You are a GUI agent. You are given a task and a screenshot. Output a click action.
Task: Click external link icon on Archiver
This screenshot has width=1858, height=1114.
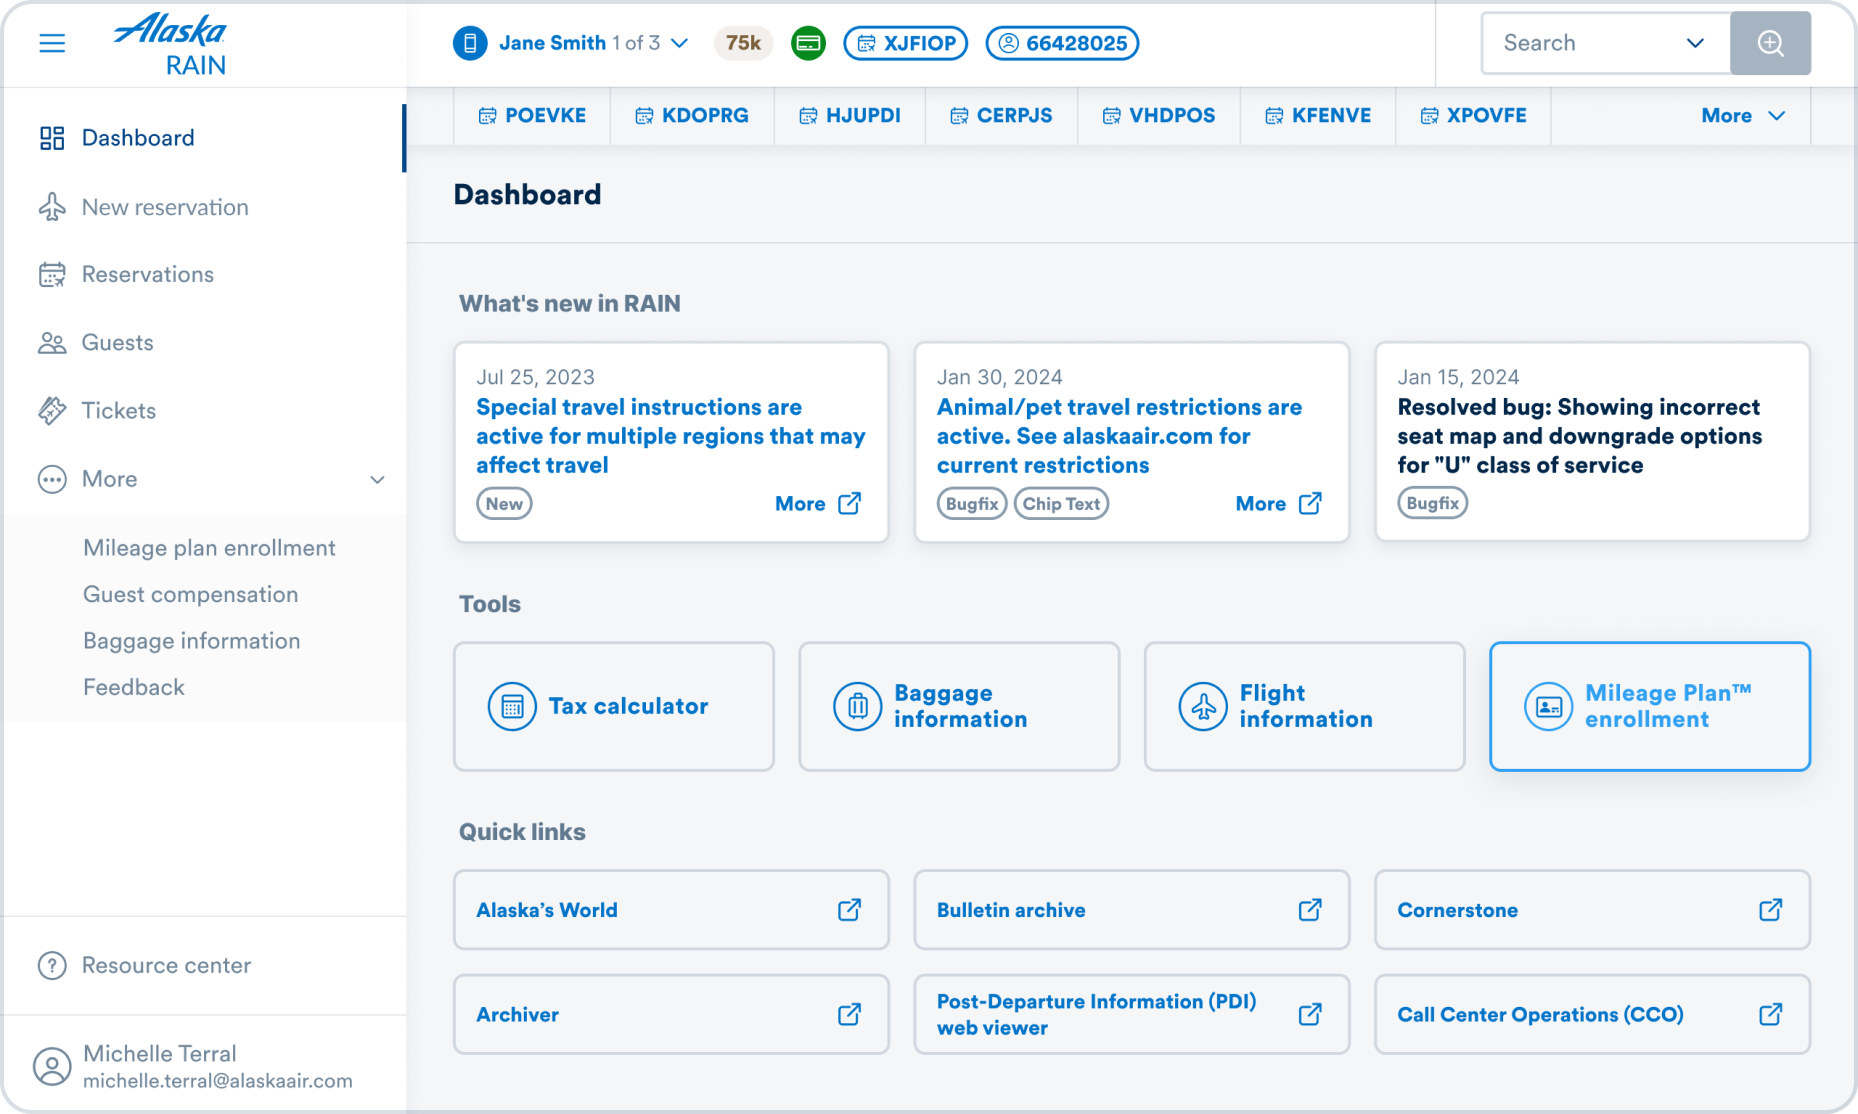tap(849, 1014)
